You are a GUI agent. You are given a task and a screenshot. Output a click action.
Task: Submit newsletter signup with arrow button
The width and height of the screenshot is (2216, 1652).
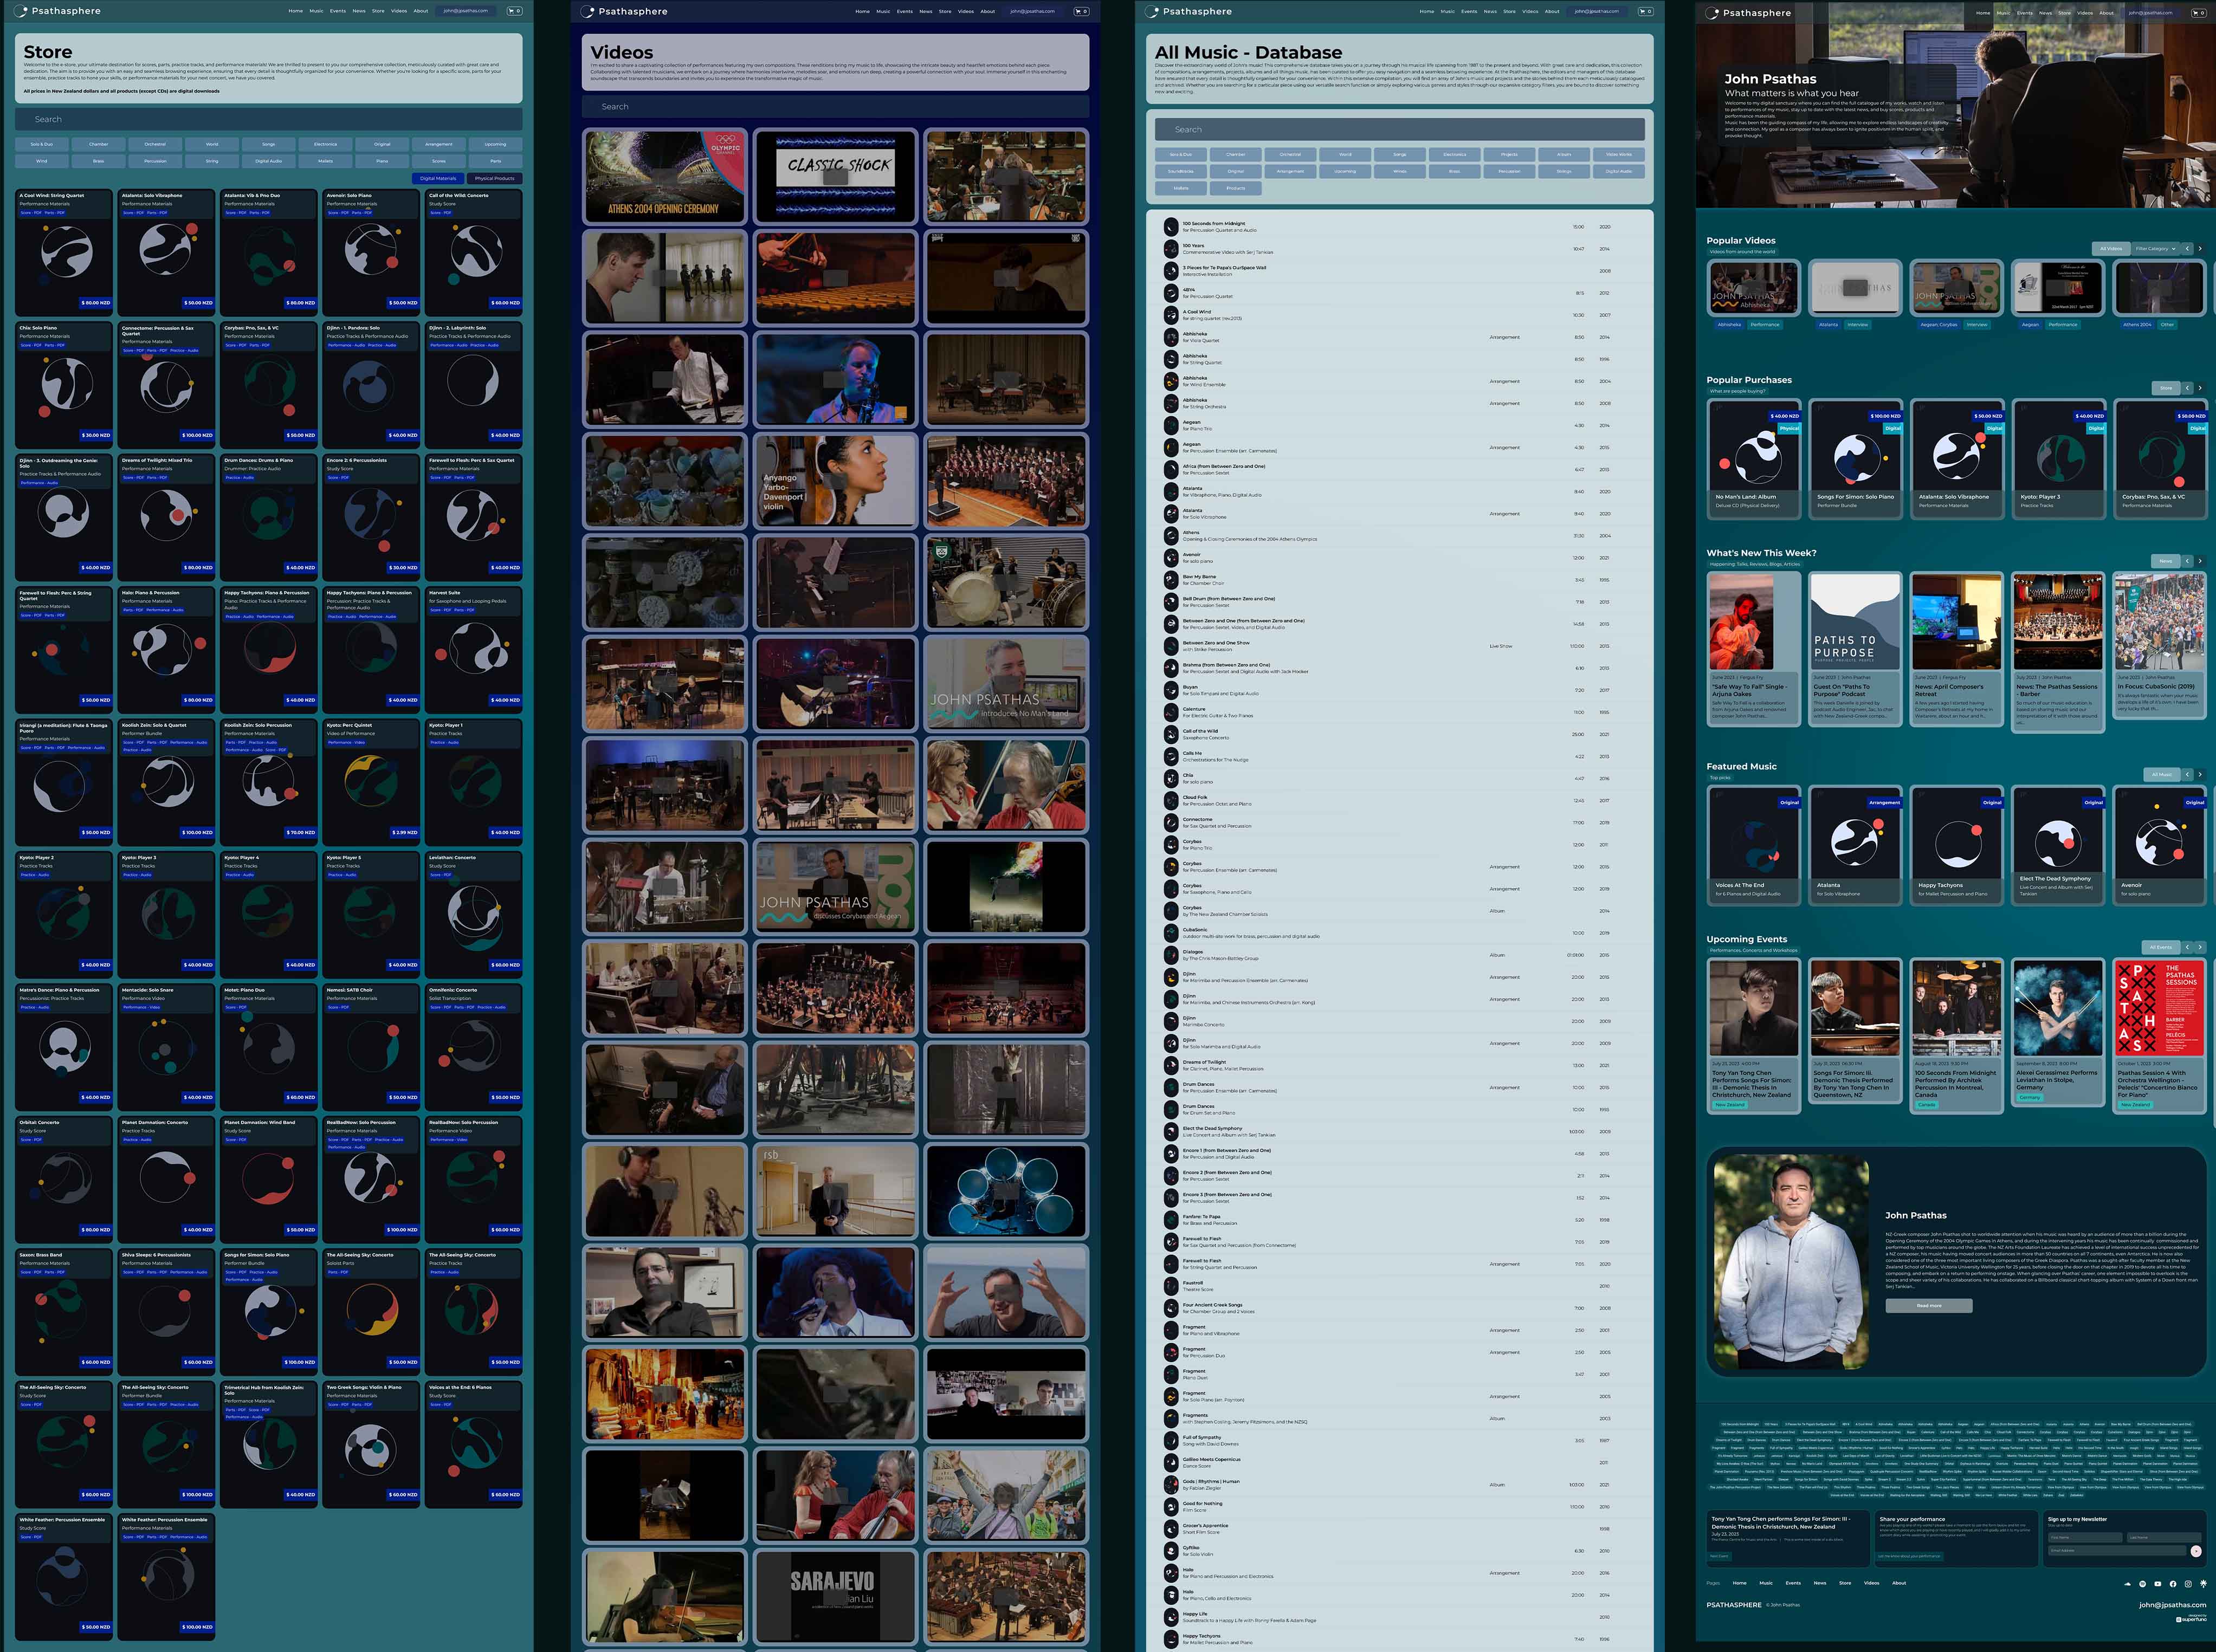[2196, 1551]
